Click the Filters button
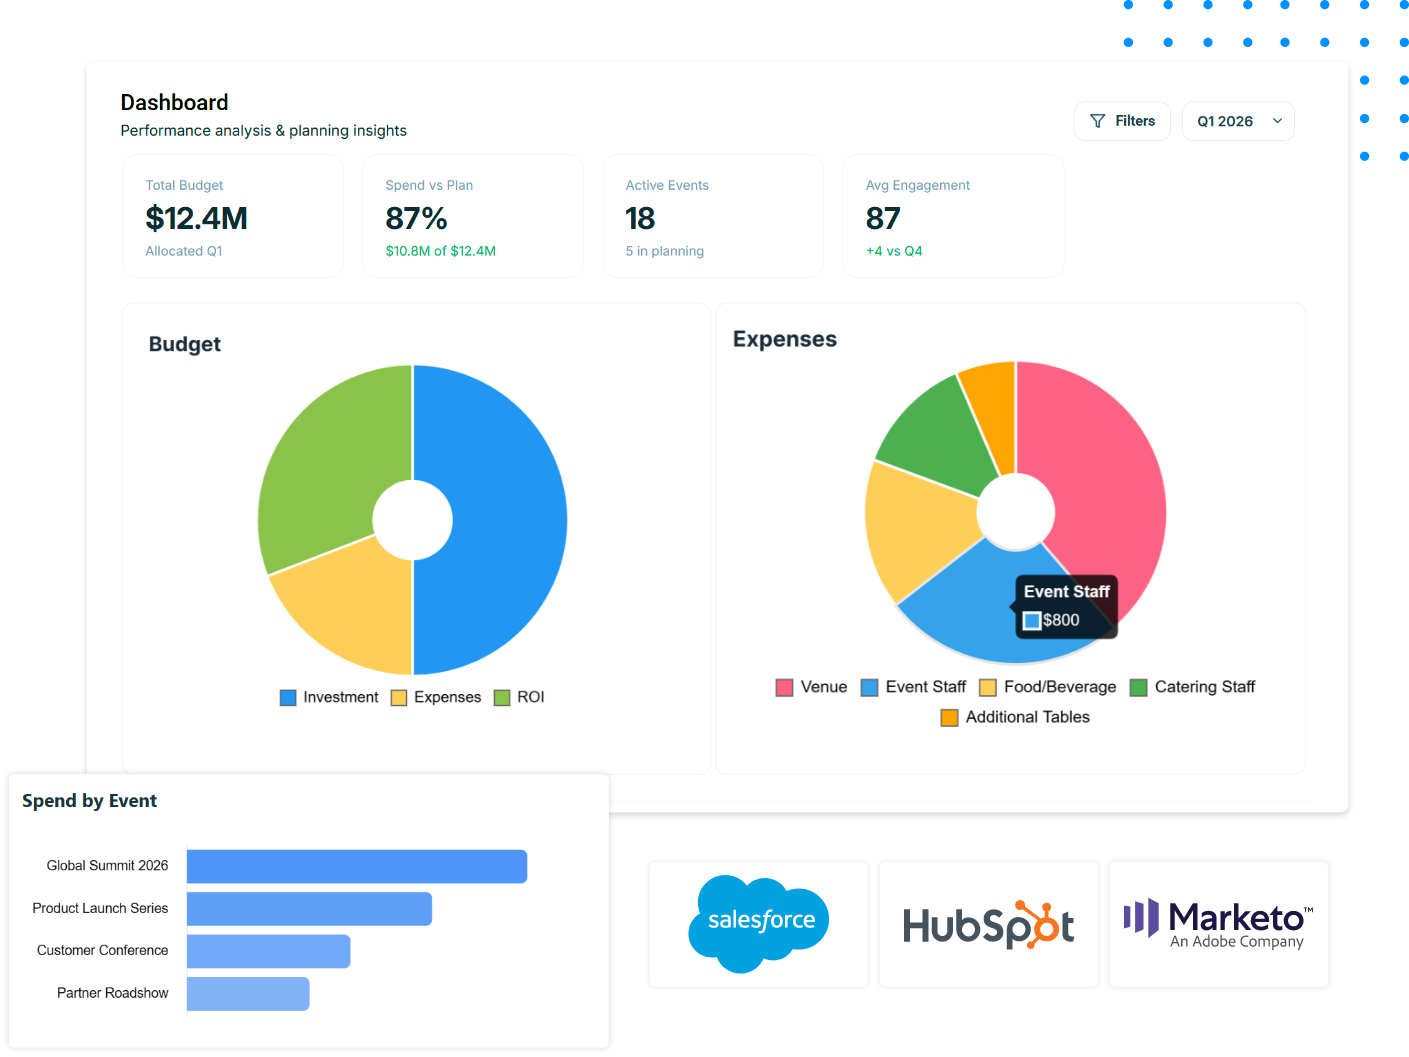The width and height of the screenshot is (1409, 1057). tap(1121, 120)
